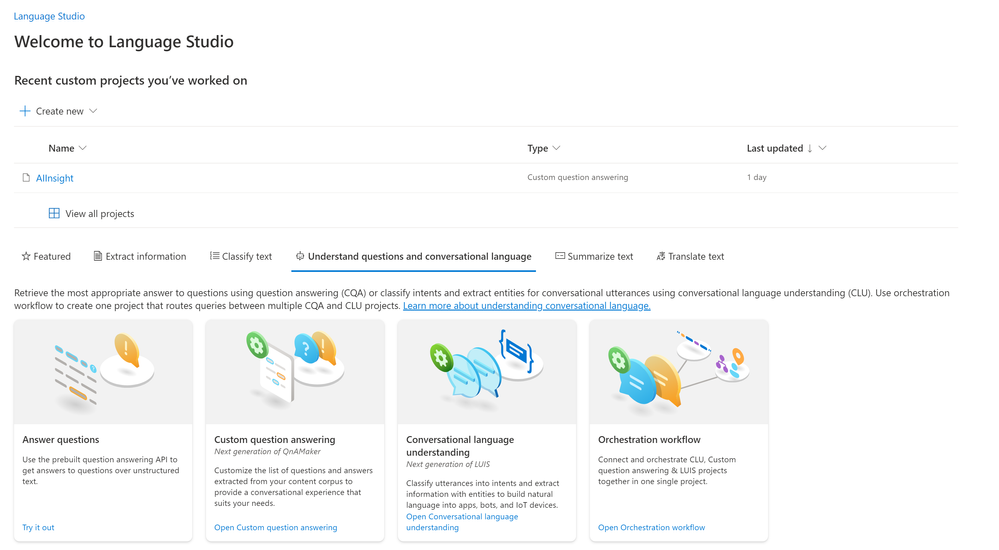Screen dimensions: 999x550
Task: Click the Language Studio breadcrumb link
Action: point(49,16)
